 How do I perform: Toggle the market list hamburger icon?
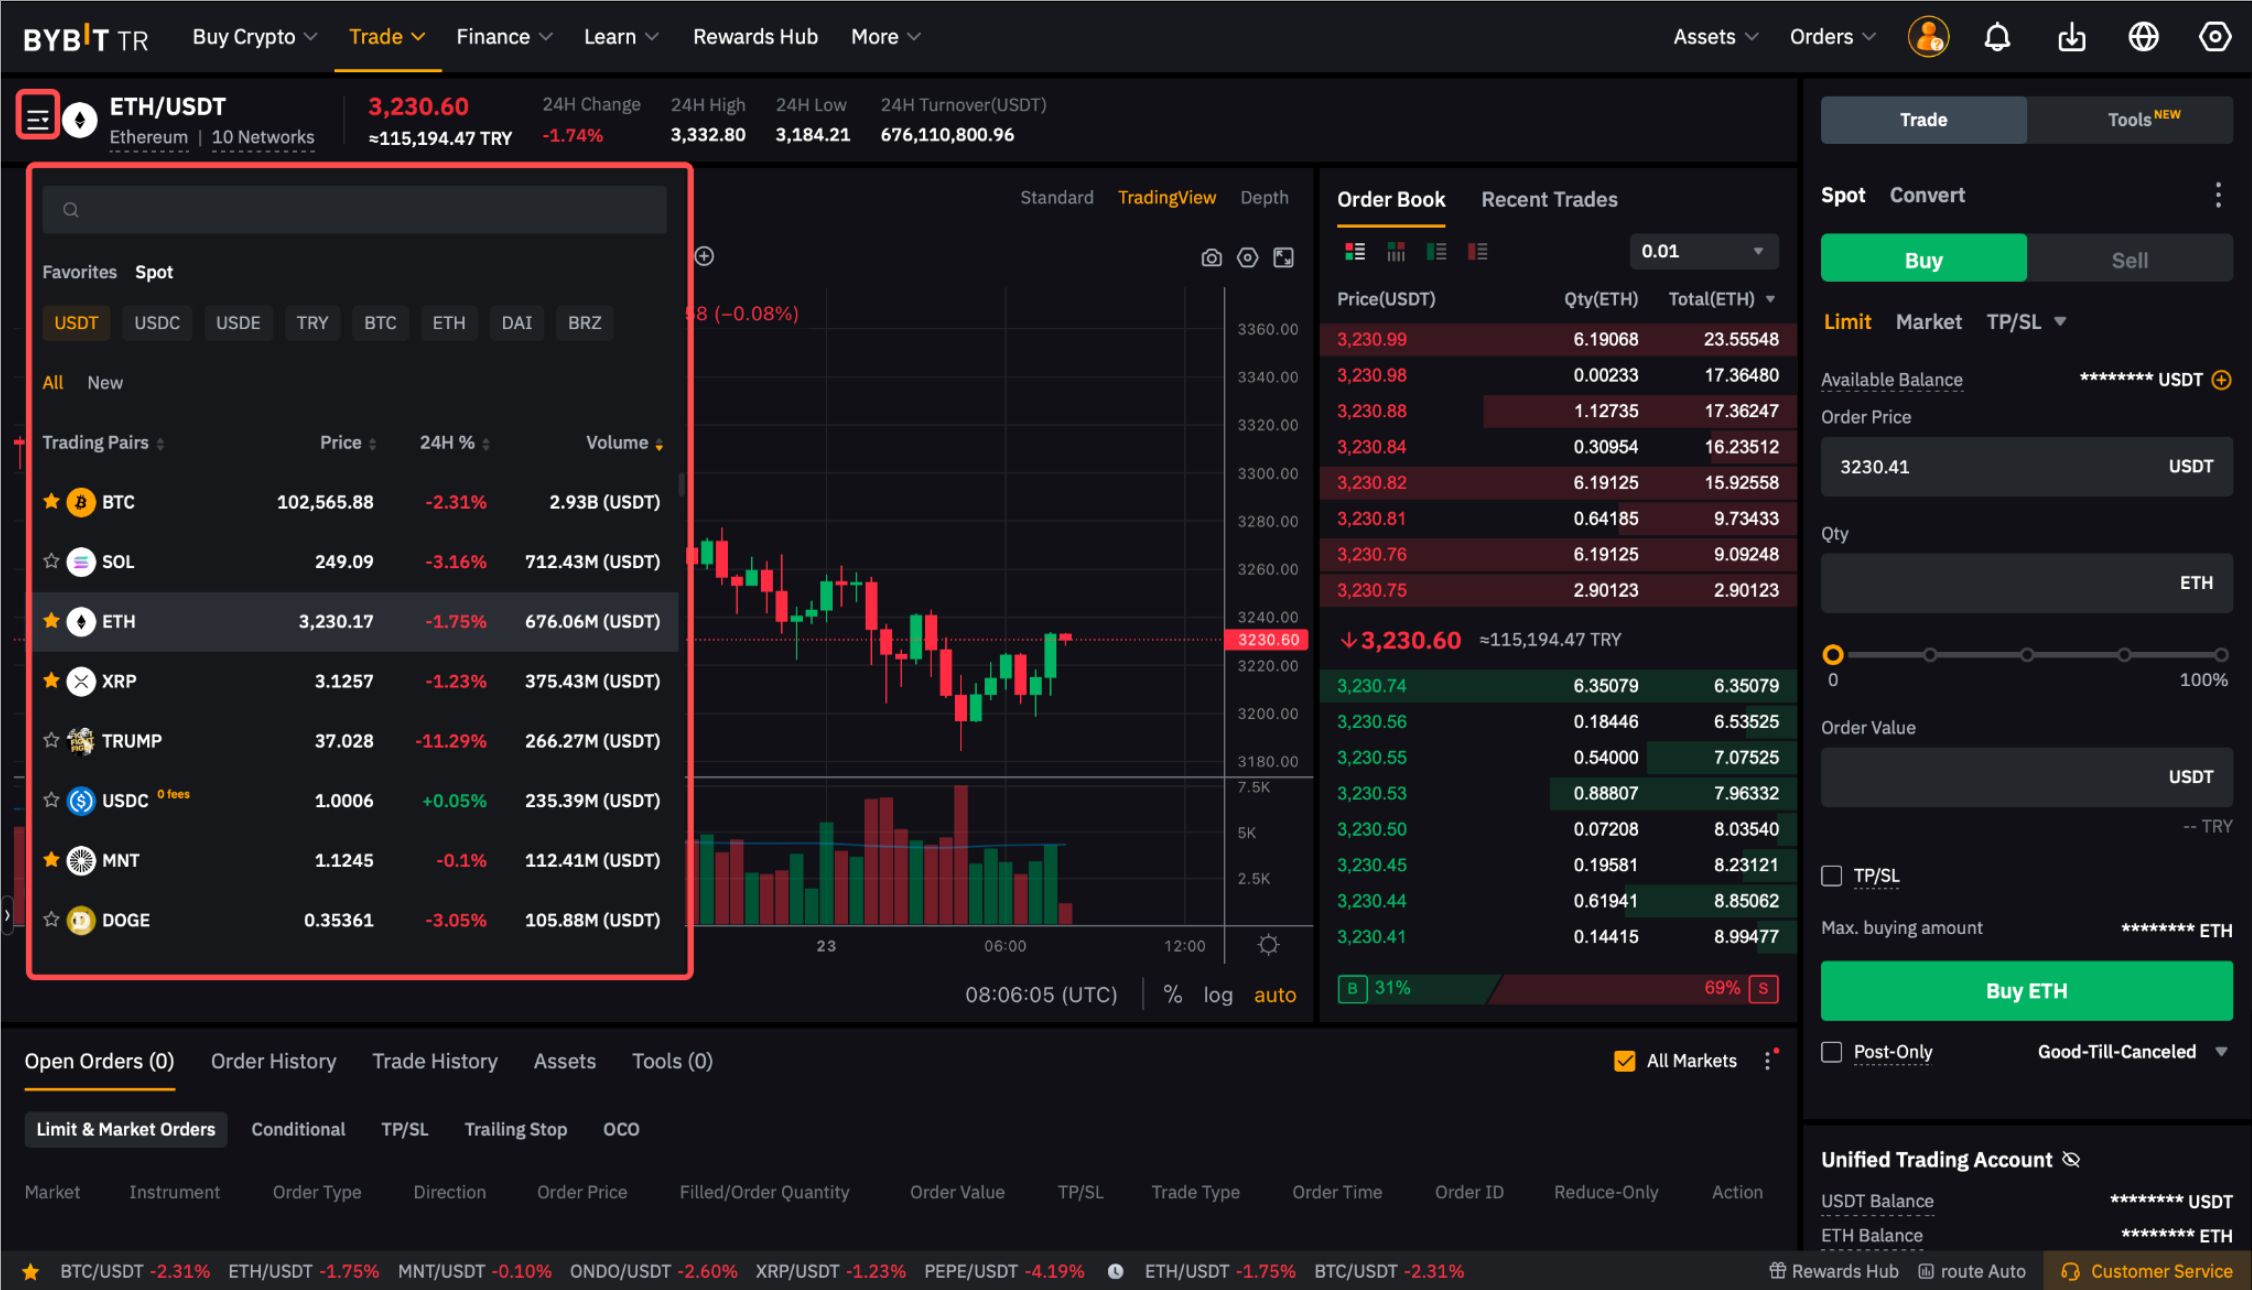(x=38, y=119)
